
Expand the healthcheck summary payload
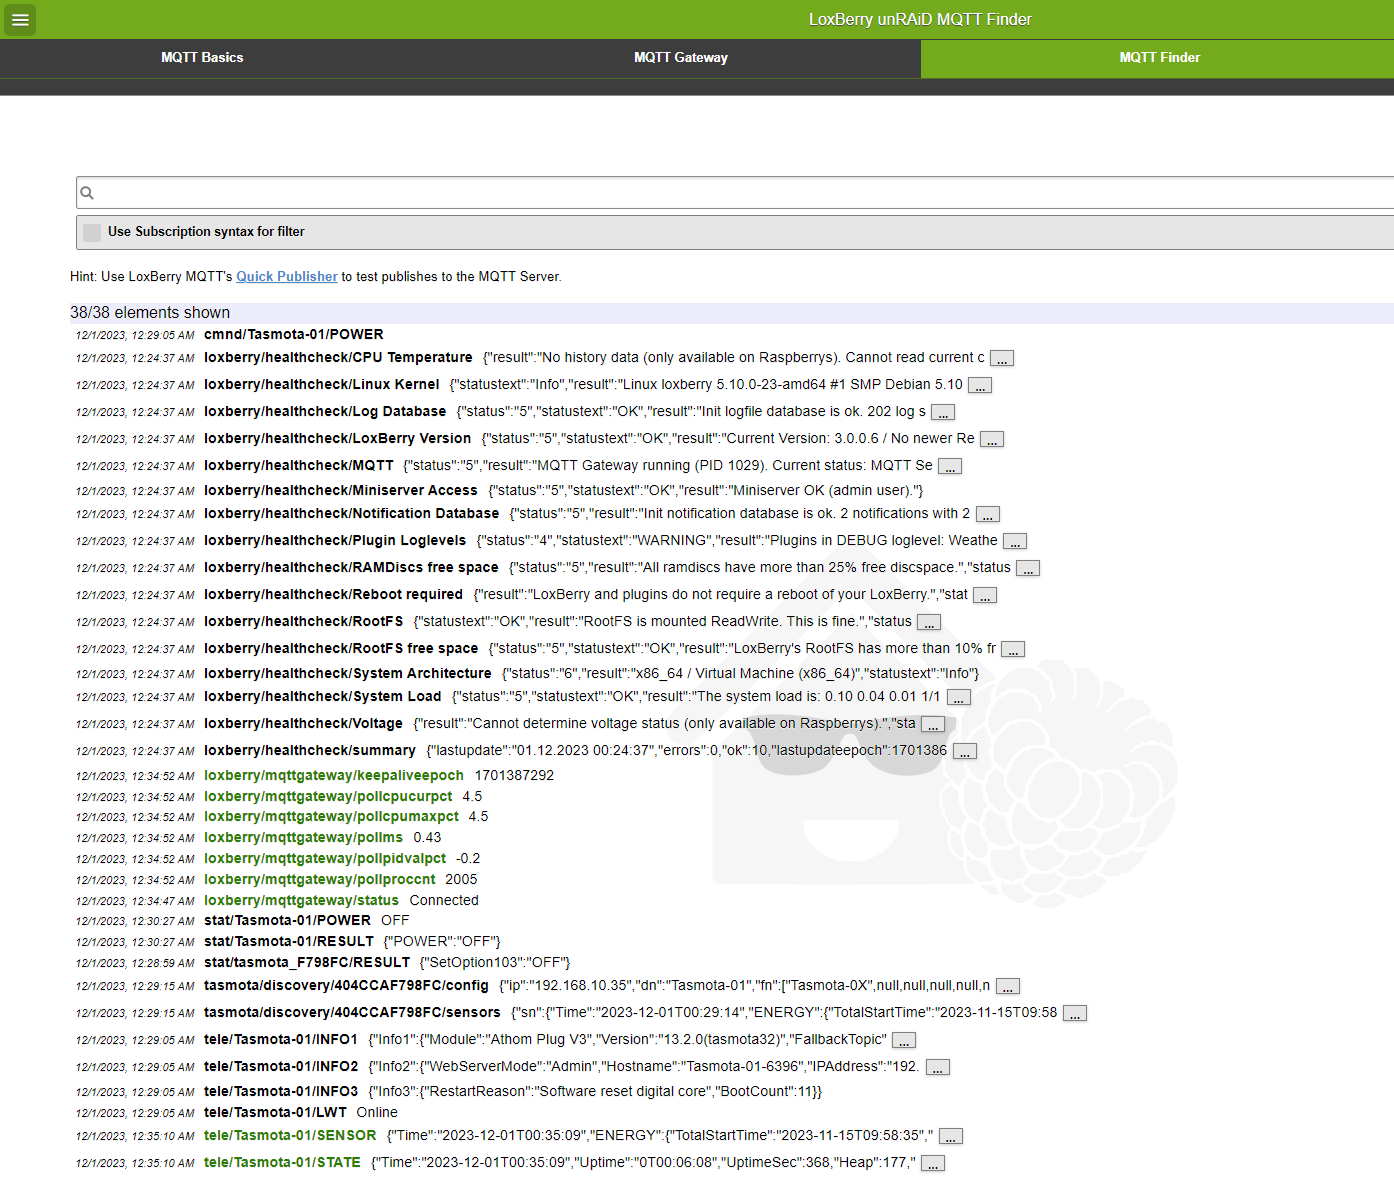tap(964, 752)
